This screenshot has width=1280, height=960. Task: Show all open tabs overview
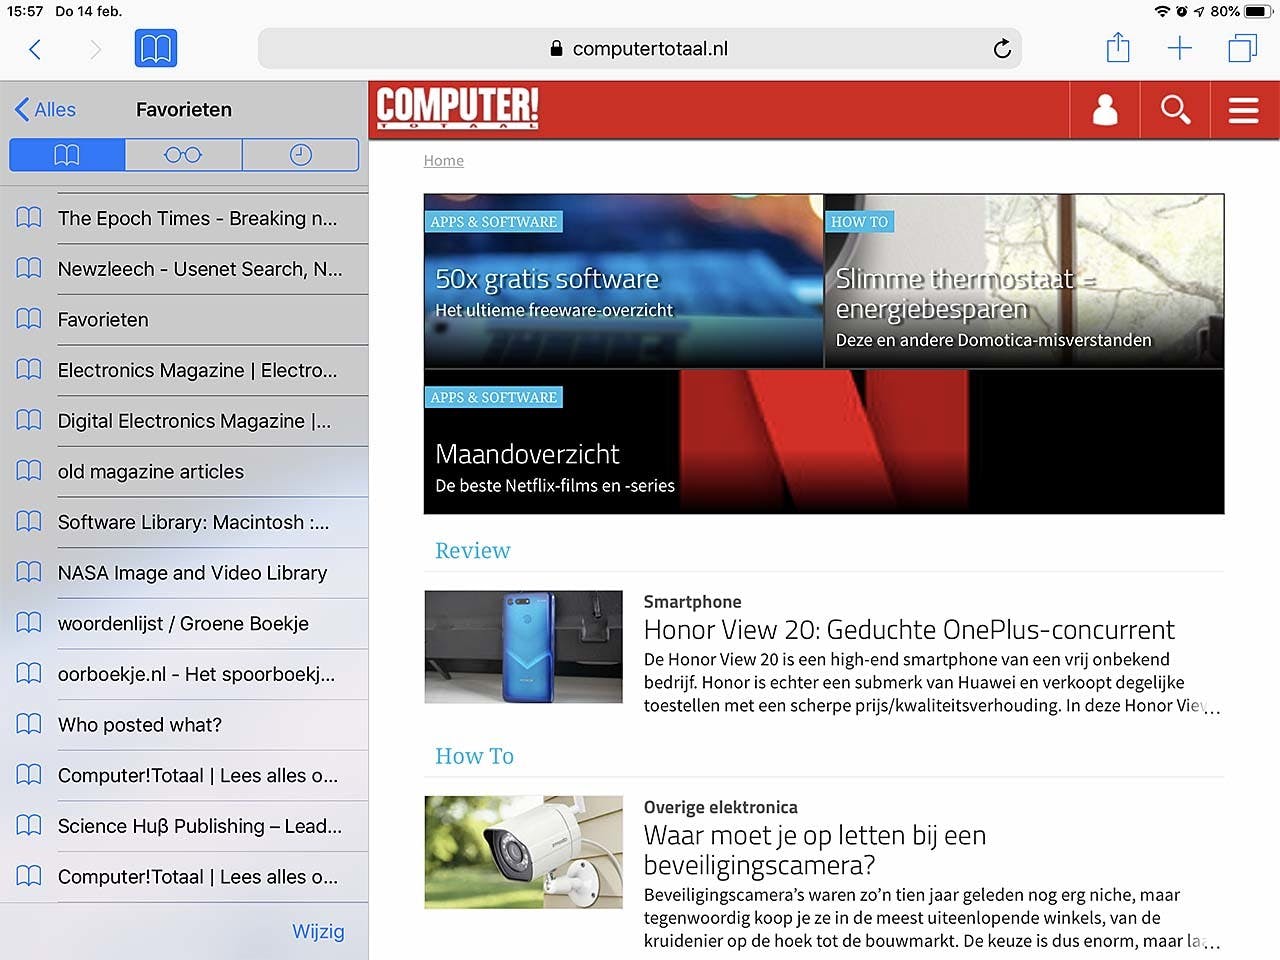[1241, 47]
